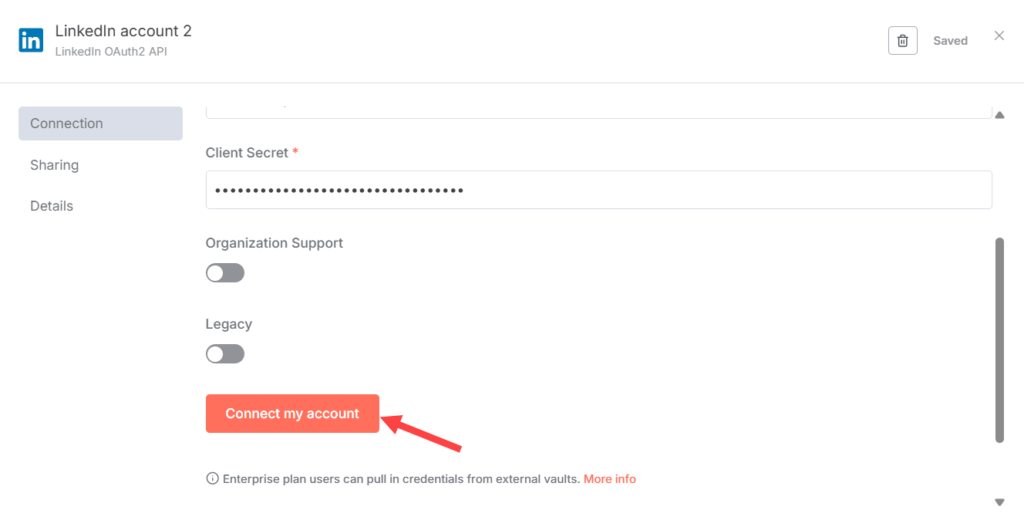The height and width of the screenshot is (527, 1024).
Task: Open the Details tab
Action: pyautogui.click(x=52, y=206)
